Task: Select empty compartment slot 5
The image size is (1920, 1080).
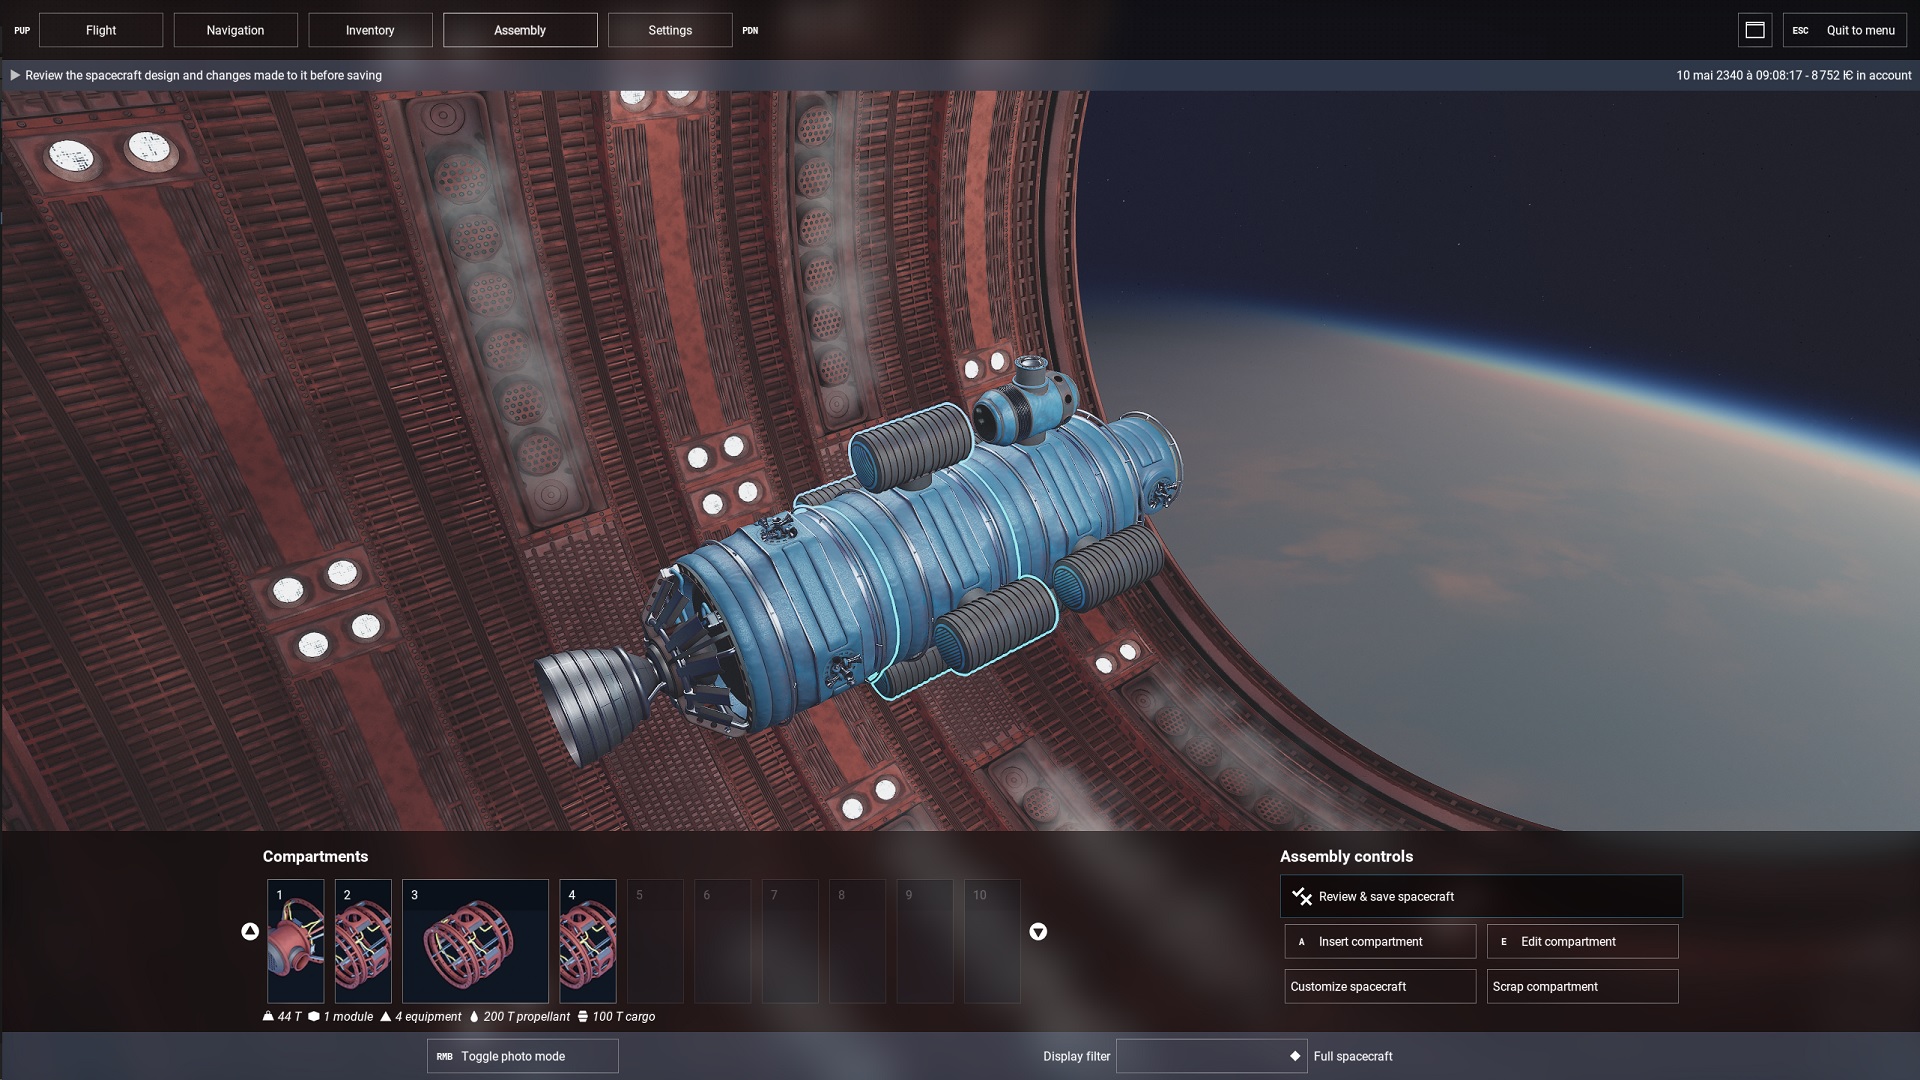Action: [x=655, y=941]
